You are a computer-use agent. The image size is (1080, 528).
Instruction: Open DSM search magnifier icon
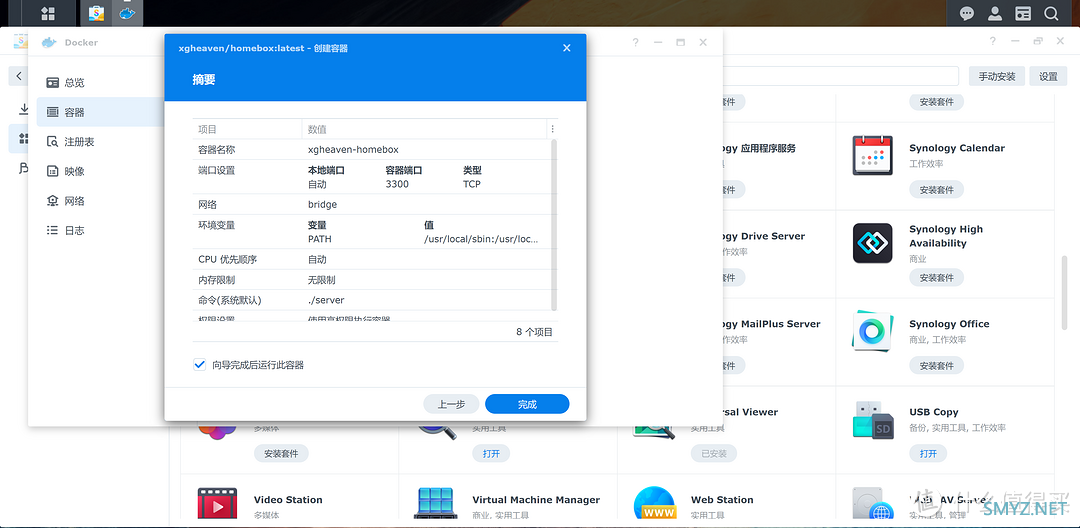(1051, 13)
